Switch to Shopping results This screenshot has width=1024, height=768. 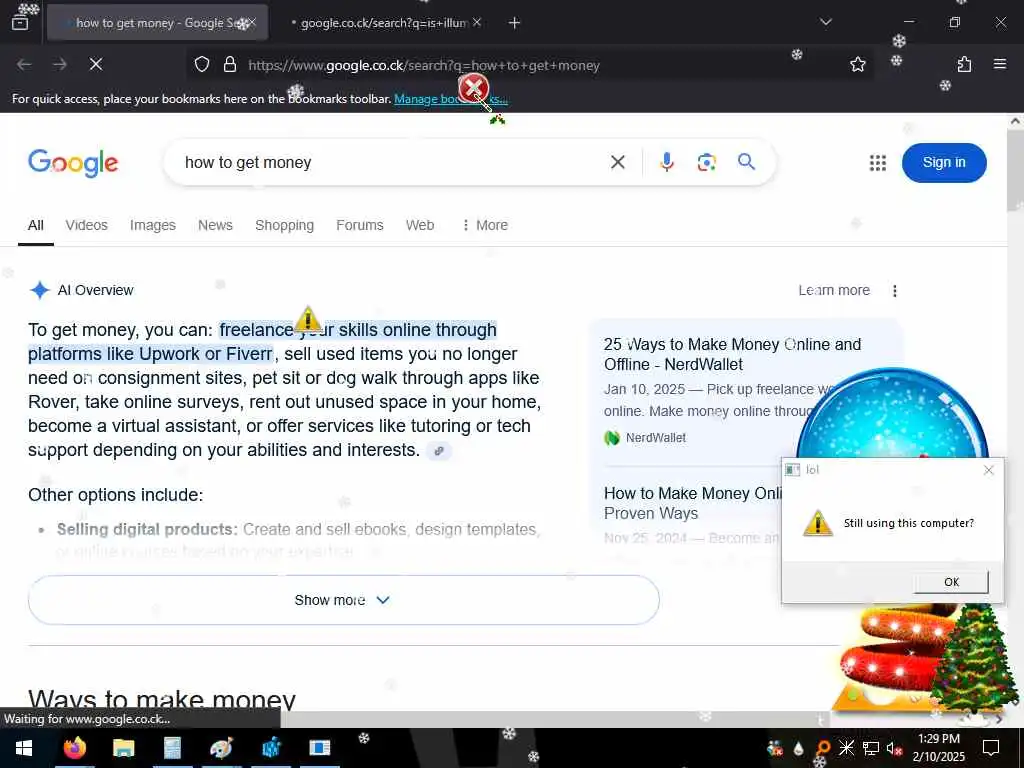284,225
